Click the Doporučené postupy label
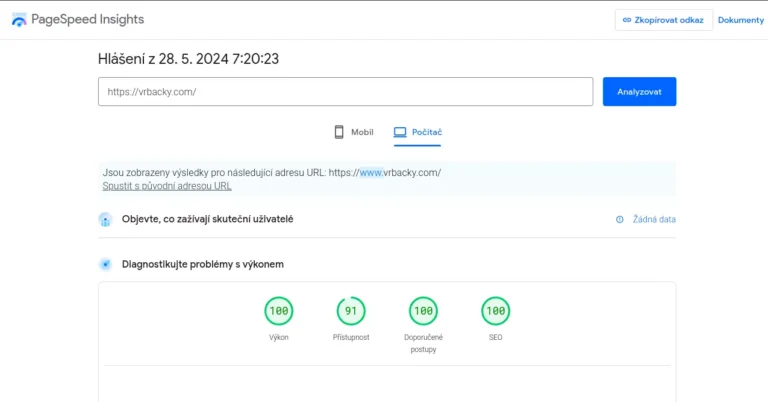The width and height of the screenshot is (768, 402). point(423,343)
